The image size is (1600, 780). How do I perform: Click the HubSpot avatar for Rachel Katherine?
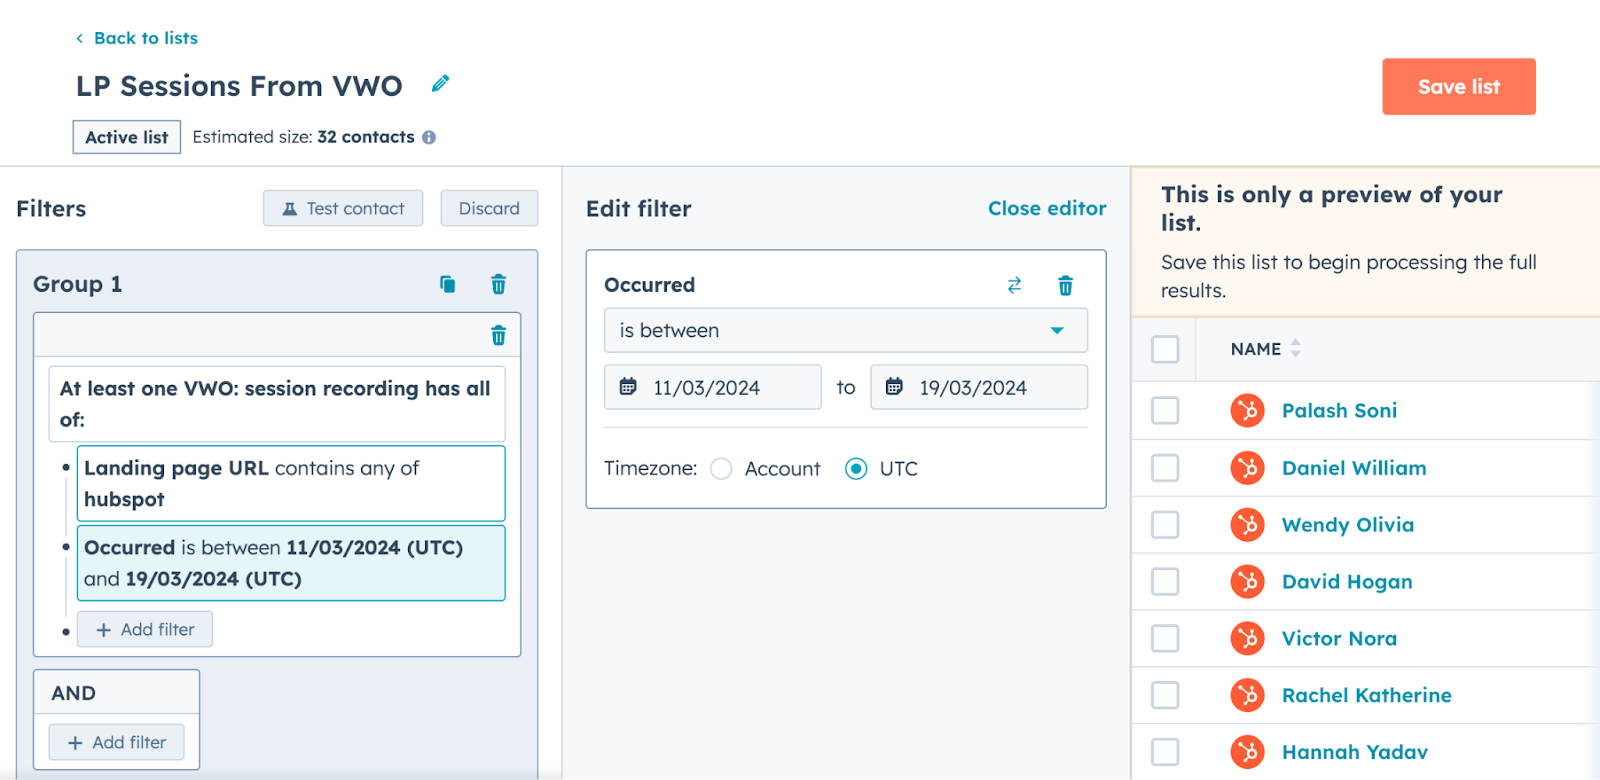[1247, 696]
